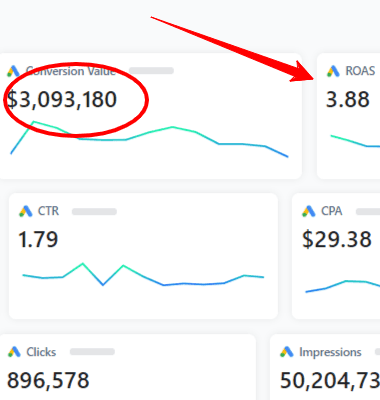Select the Clicks label

pos(41,352)
